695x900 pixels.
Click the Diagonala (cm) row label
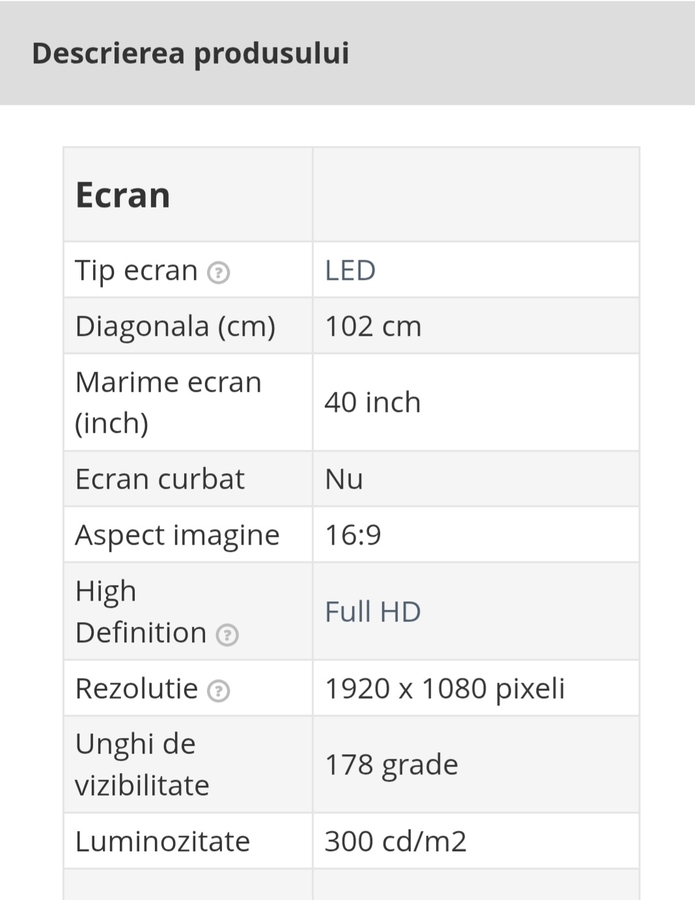pyautogui.click(x=175, y=327)
